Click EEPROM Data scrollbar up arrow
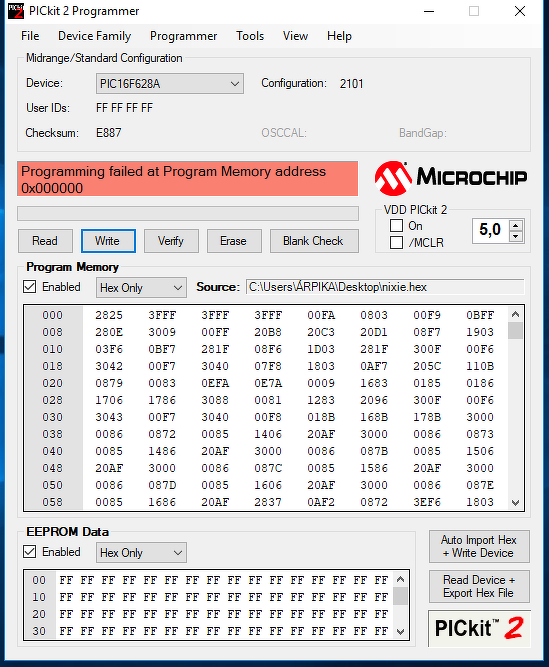549x667 pixels. [x=400, y=579]
